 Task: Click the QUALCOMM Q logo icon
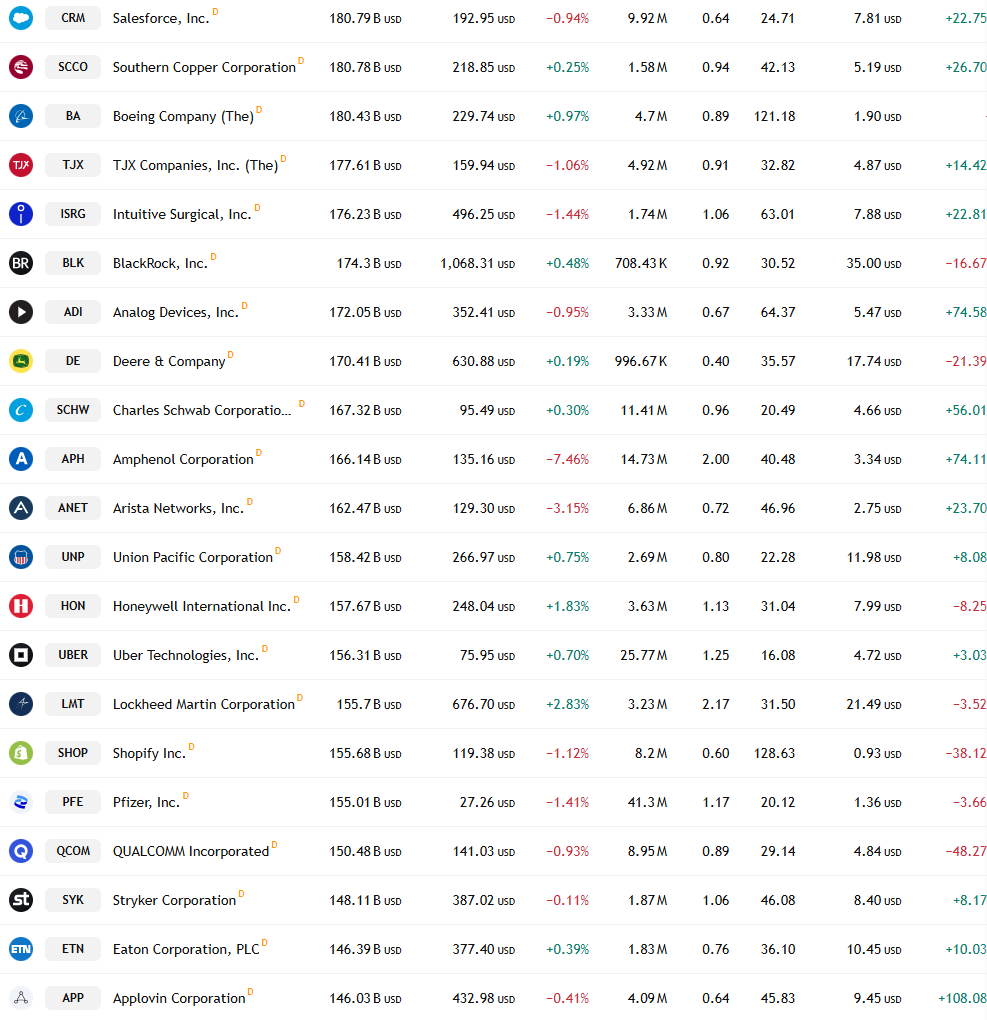(x=21, y=851)
